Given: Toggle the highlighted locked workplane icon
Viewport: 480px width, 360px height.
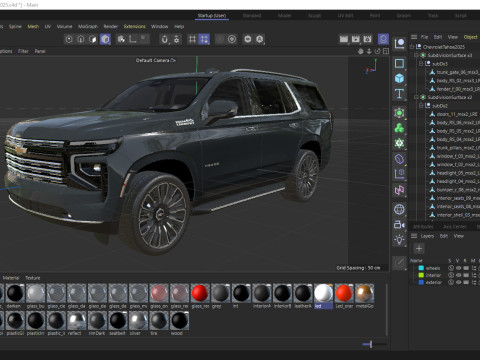Looking at the screenshot, I should click(x=204, y=39).
